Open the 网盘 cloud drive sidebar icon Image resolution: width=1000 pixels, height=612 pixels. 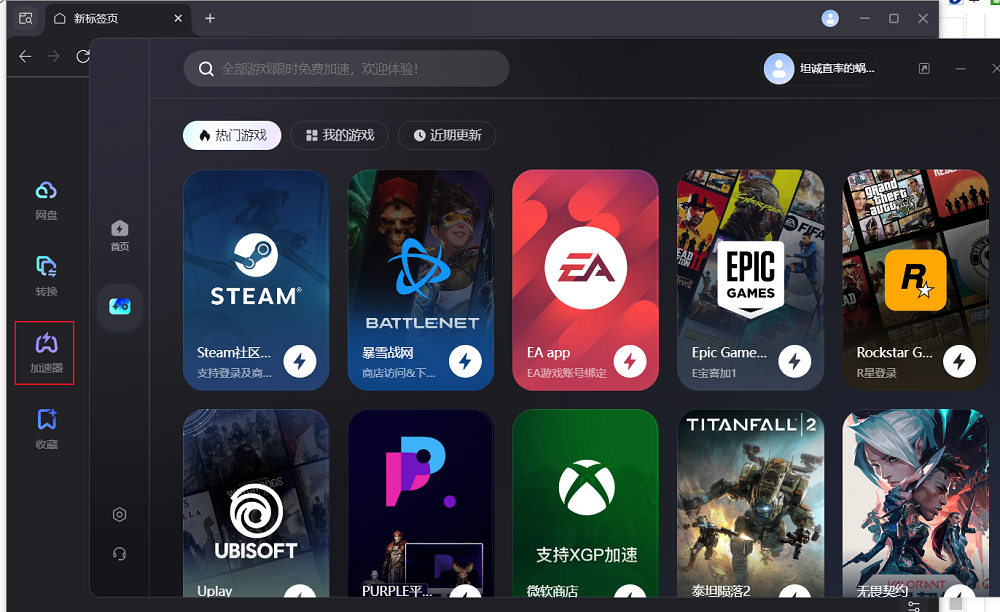[46, 199]
